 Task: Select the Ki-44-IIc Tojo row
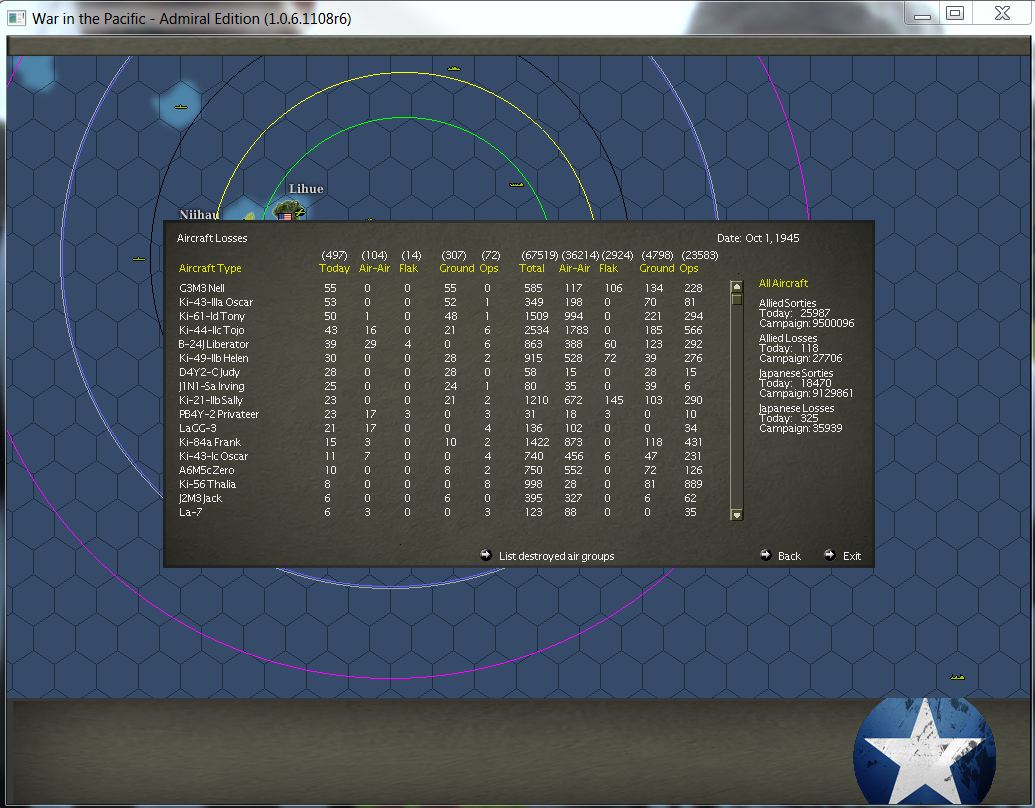tap(441, 330)
